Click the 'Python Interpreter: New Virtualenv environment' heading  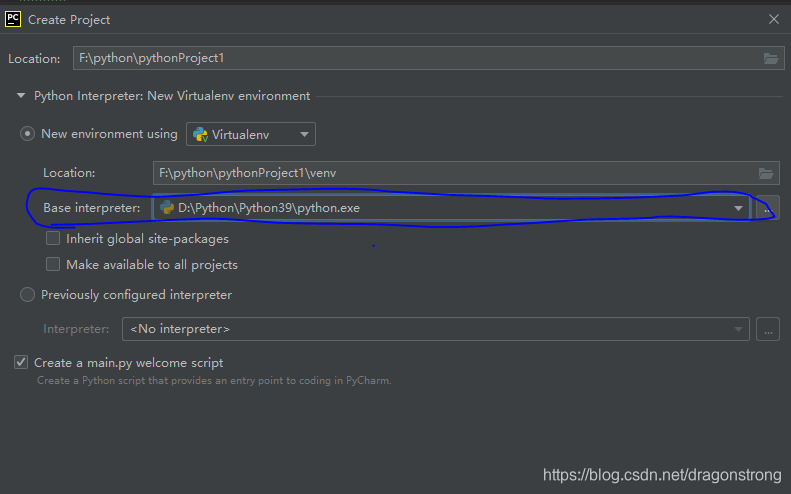[172, 96]
